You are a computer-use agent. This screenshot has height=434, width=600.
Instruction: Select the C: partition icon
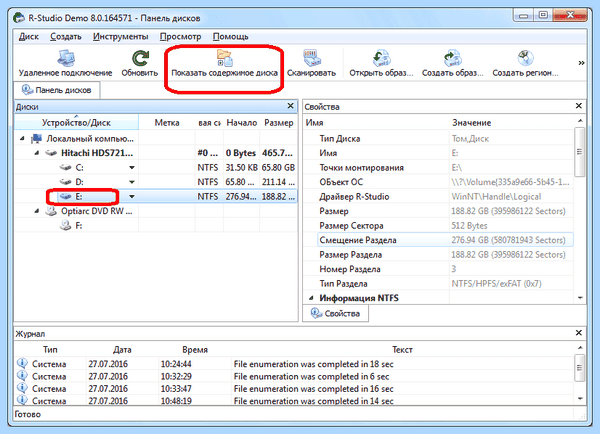pyautogui.click(x=65, y=168)
